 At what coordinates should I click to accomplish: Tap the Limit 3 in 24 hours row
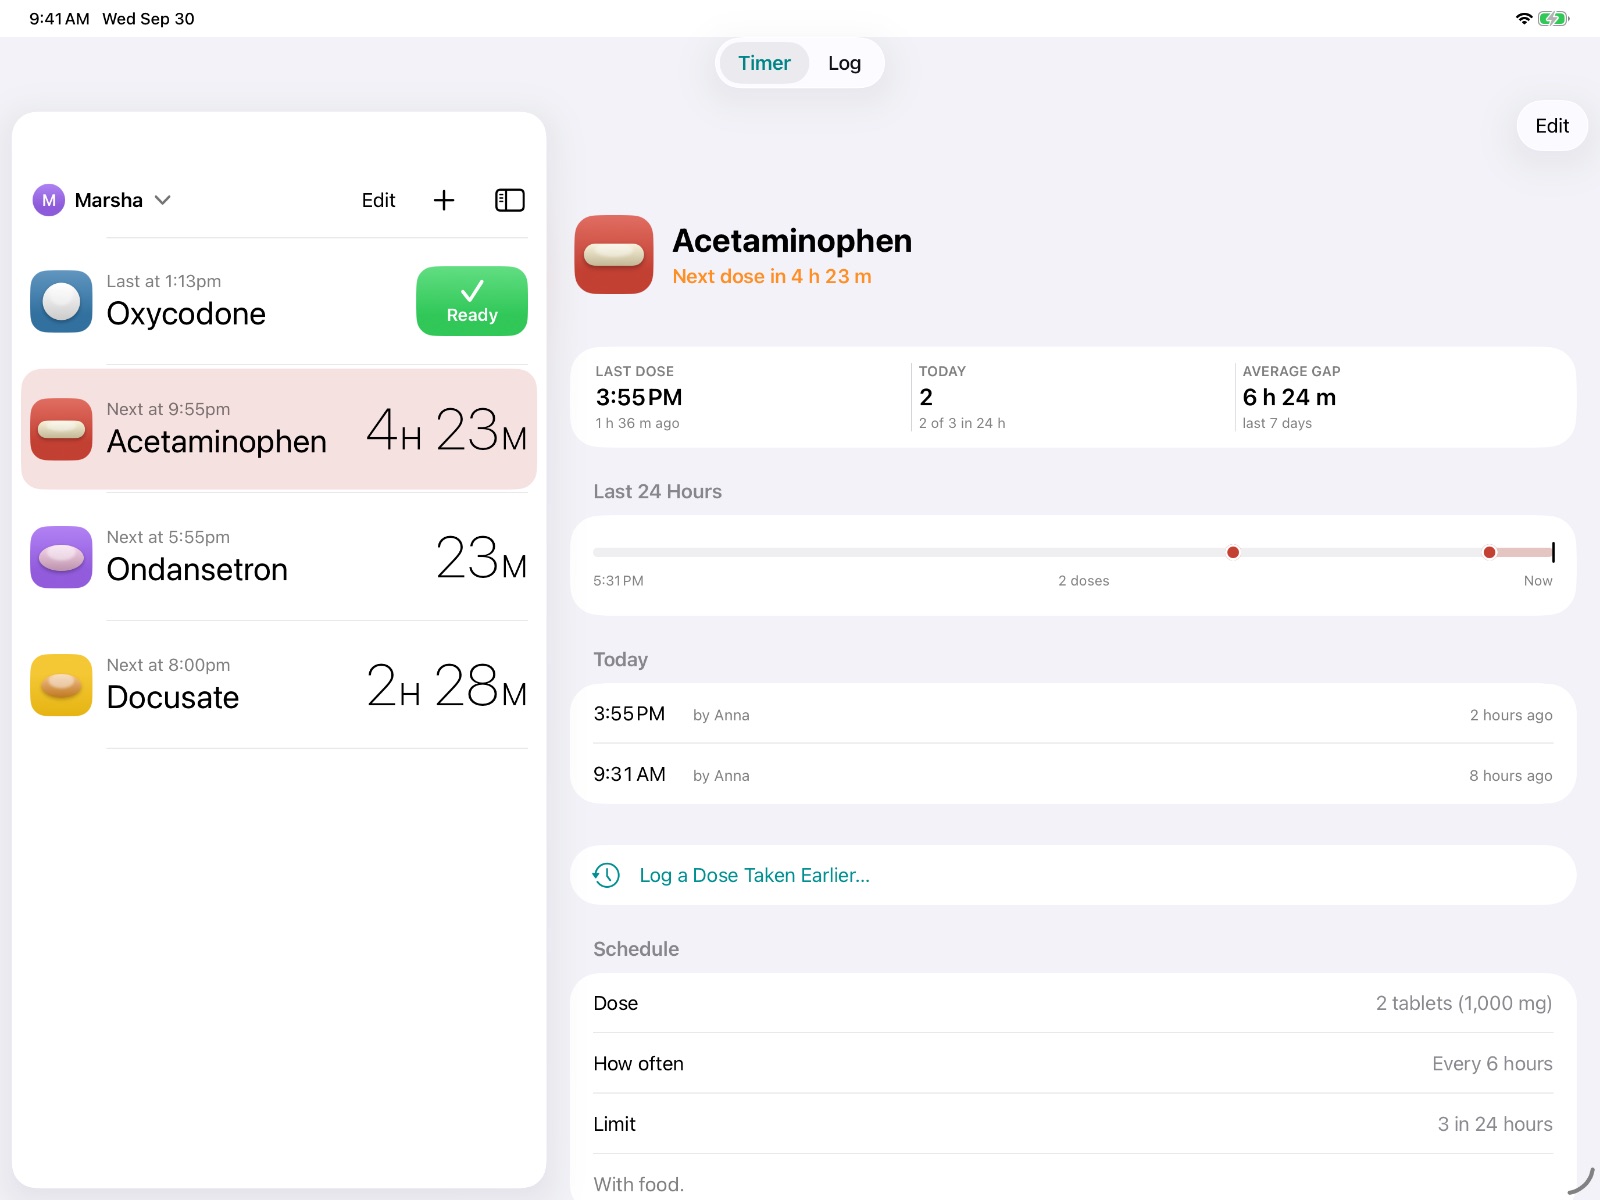click(1073, 1124)
